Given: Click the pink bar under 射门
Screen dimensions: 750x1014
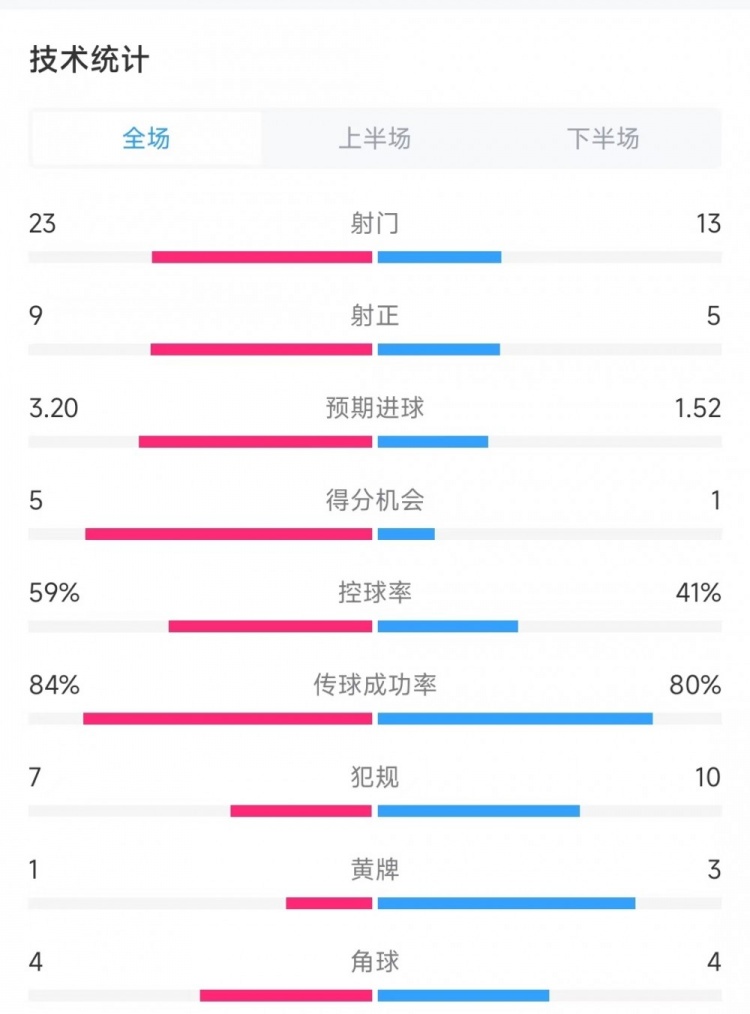Looking at the screenshot, I should click(x=262, y=257).
